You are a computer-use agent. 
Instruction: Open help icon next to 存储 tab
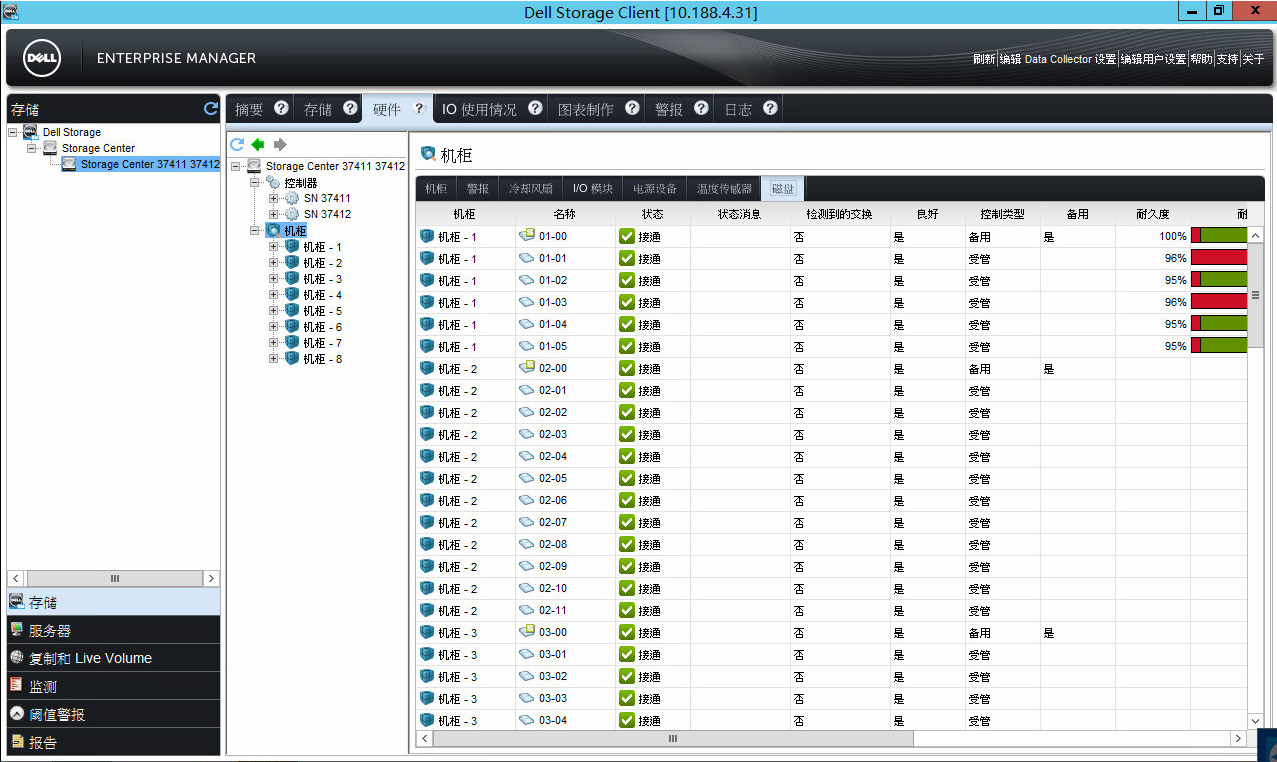[x=350, y=108]
